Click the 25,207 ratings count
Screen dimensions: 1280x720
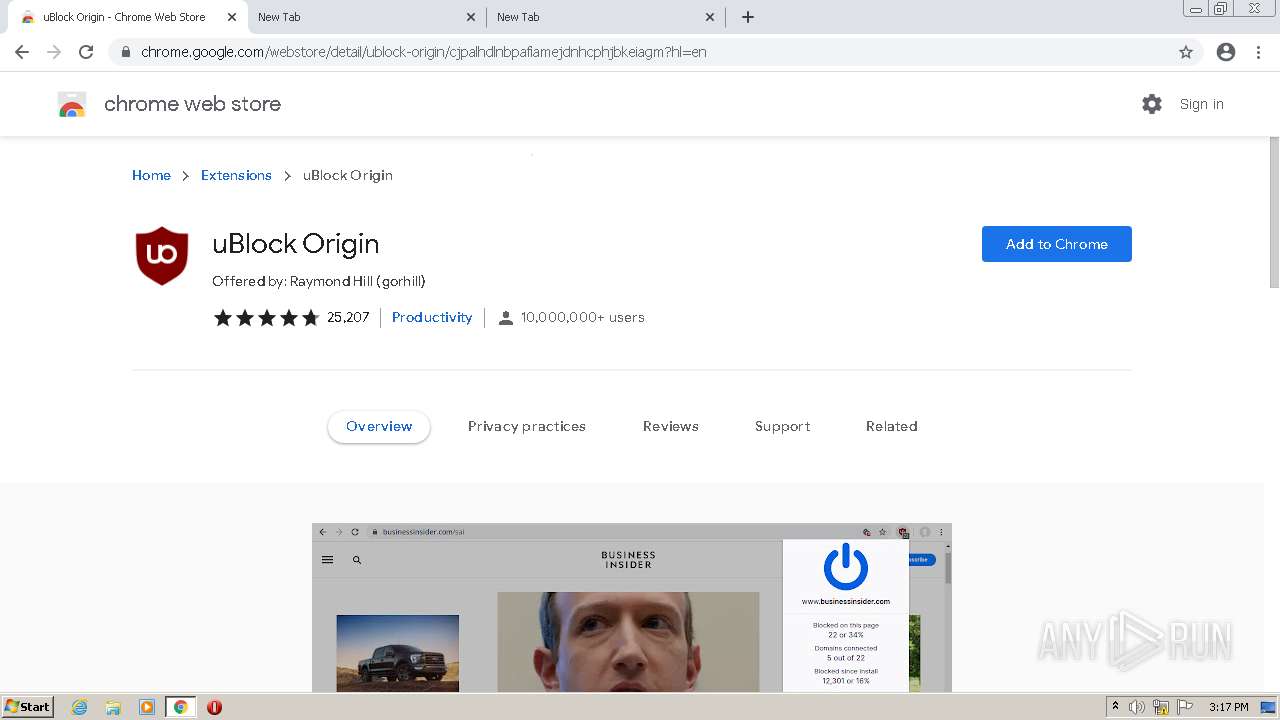click(x=348, y=317)
